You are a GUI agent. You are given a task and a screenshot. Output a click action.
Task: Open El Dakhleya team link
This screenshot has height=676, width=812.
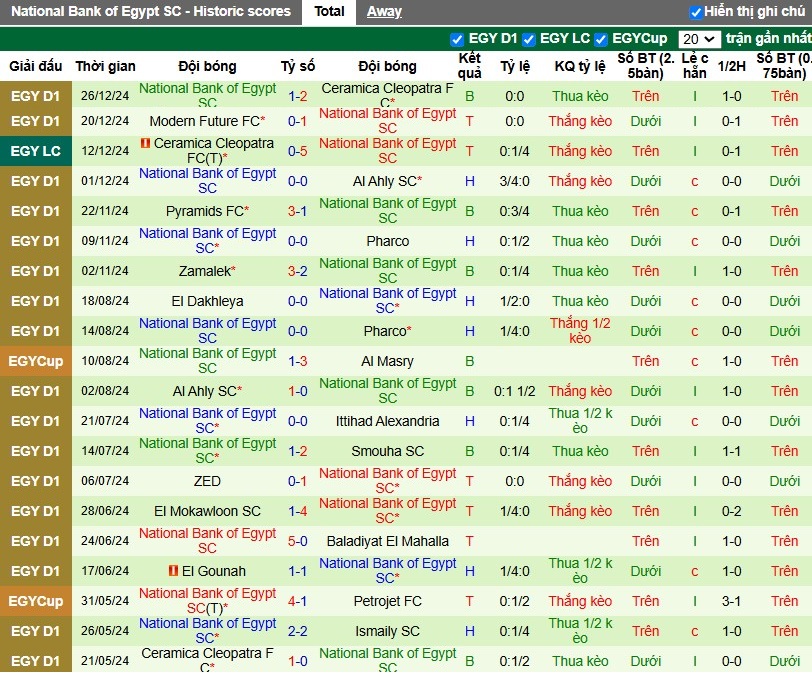pyautogui.click(x=207, y=301)
